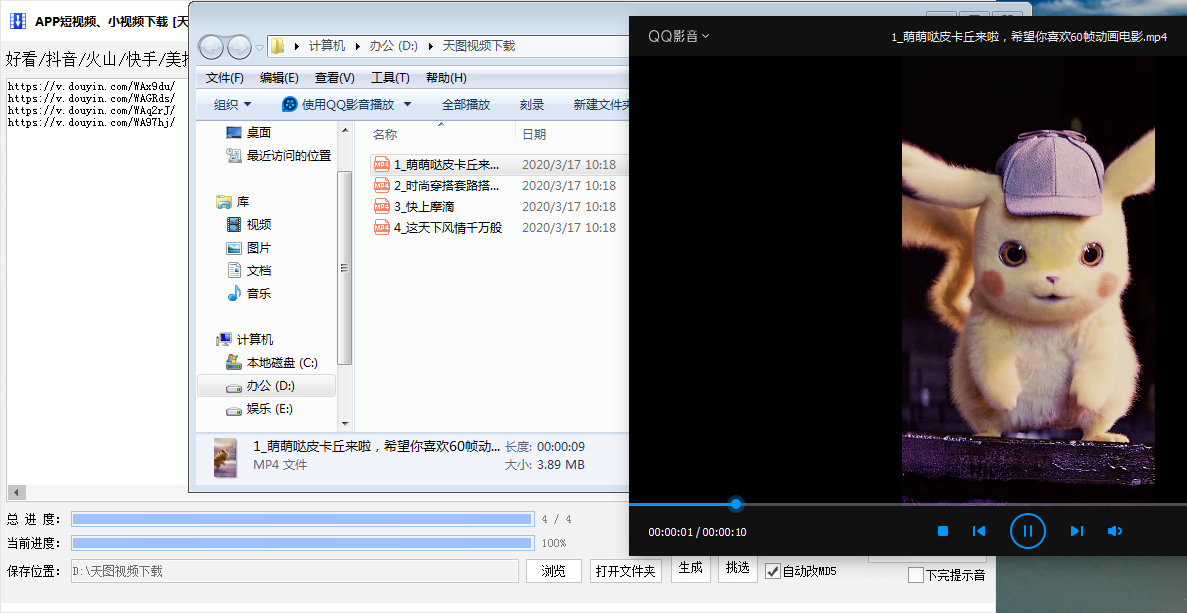Screen dimensions: 1187x613
Task: Click navigation pane scrollbar up arrow
Action: point(344,130)
